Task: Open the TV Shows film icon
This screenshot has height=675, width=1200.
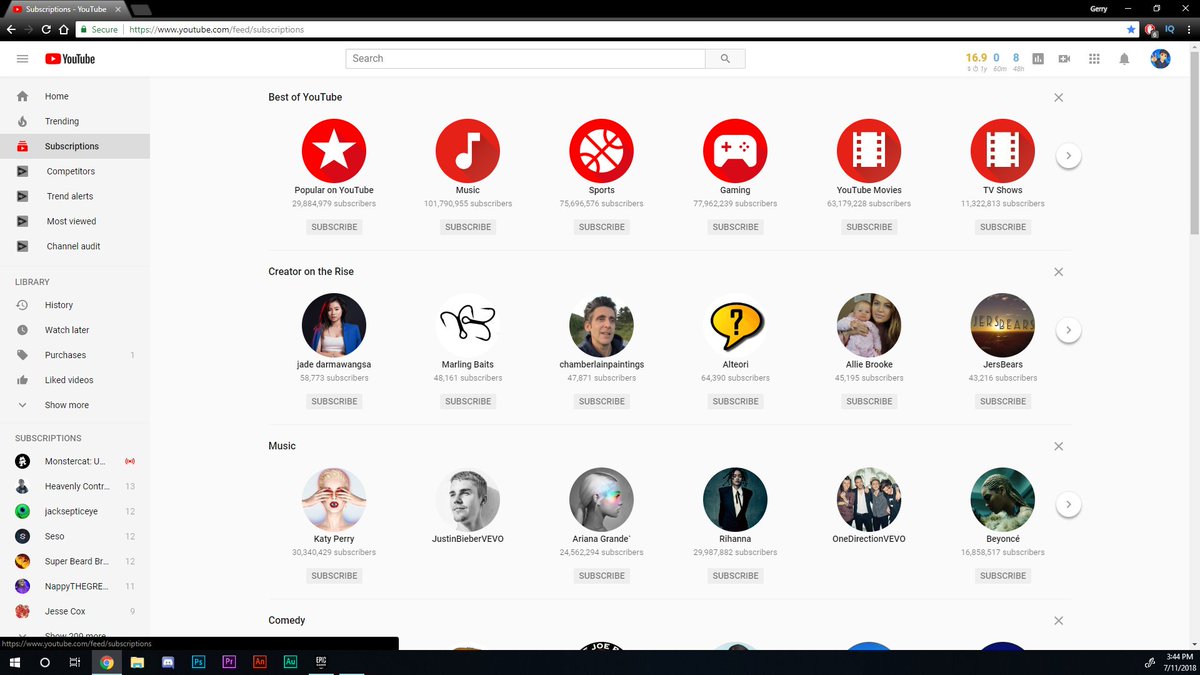Action: point(1003,151)
